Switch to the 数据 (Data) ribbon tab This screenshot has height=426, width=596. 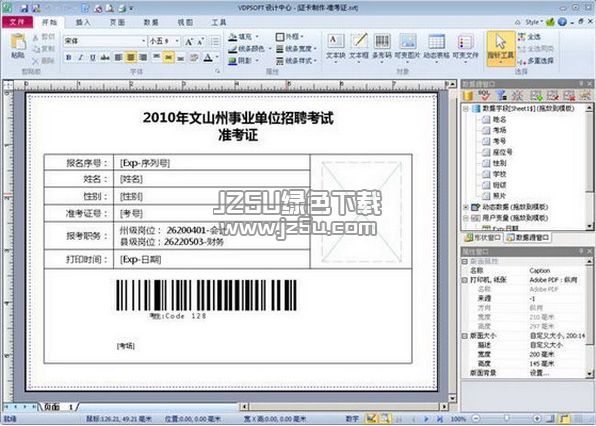pyautogui.click(x=151, y=22)
